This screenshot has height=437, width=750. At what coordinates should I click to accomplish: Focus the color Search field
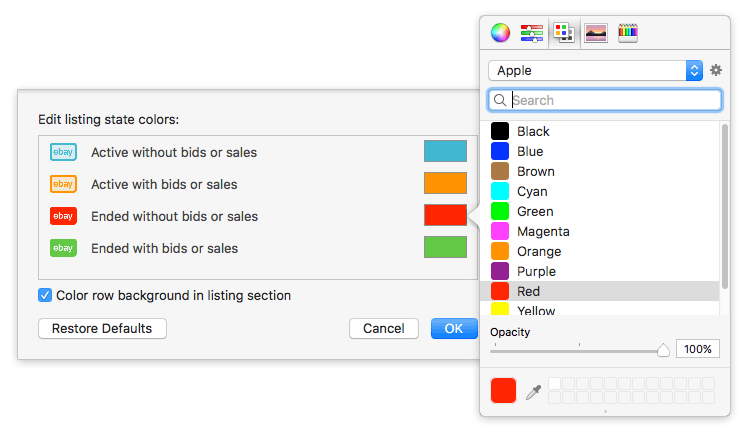605,100
